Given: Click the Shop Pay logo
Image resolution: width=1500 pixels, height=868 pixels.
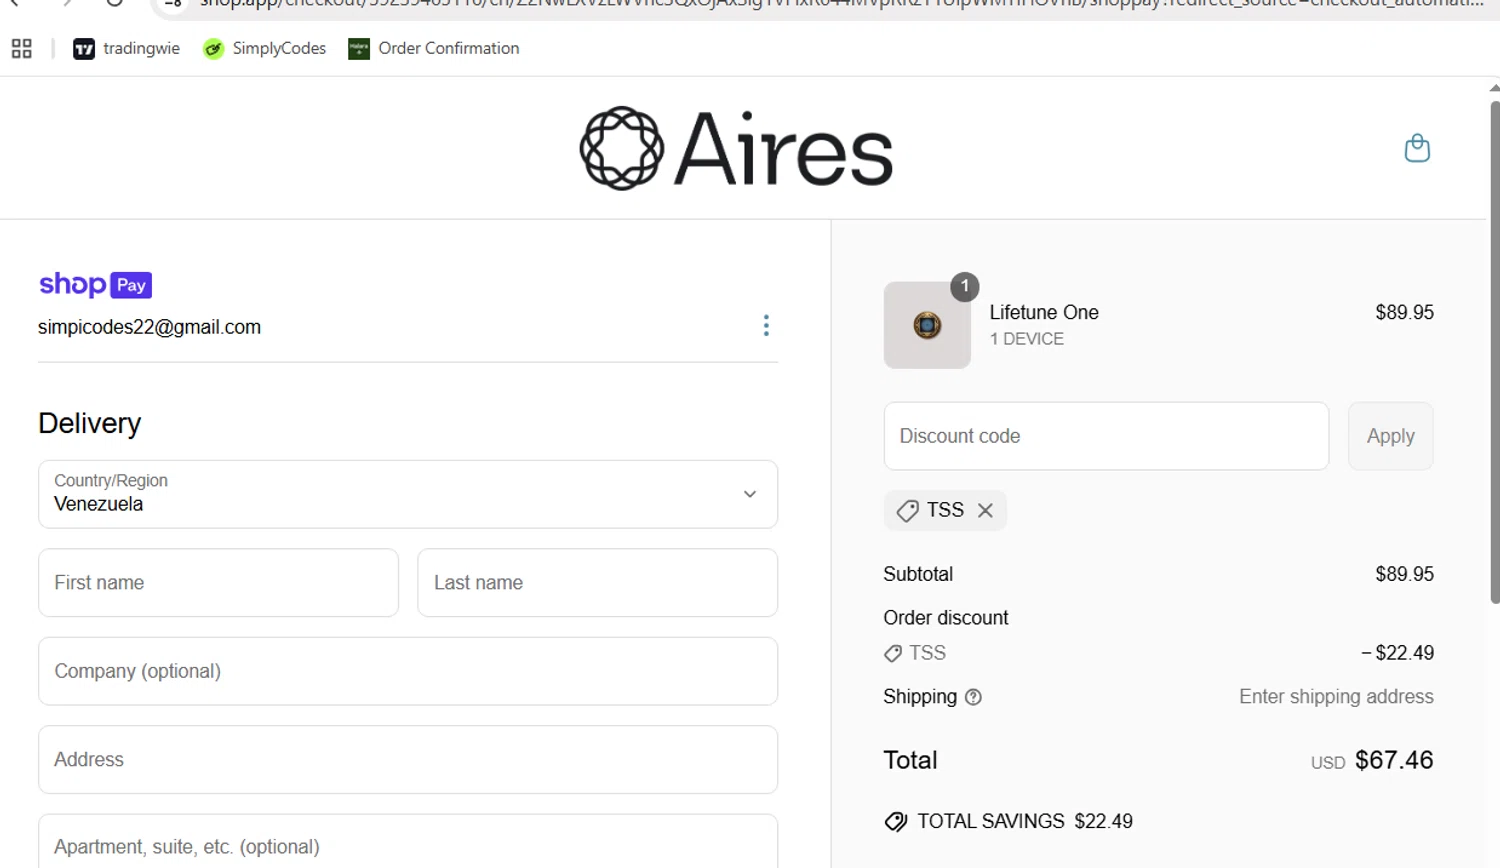Looking at the screenshot, I should (95, 285).
